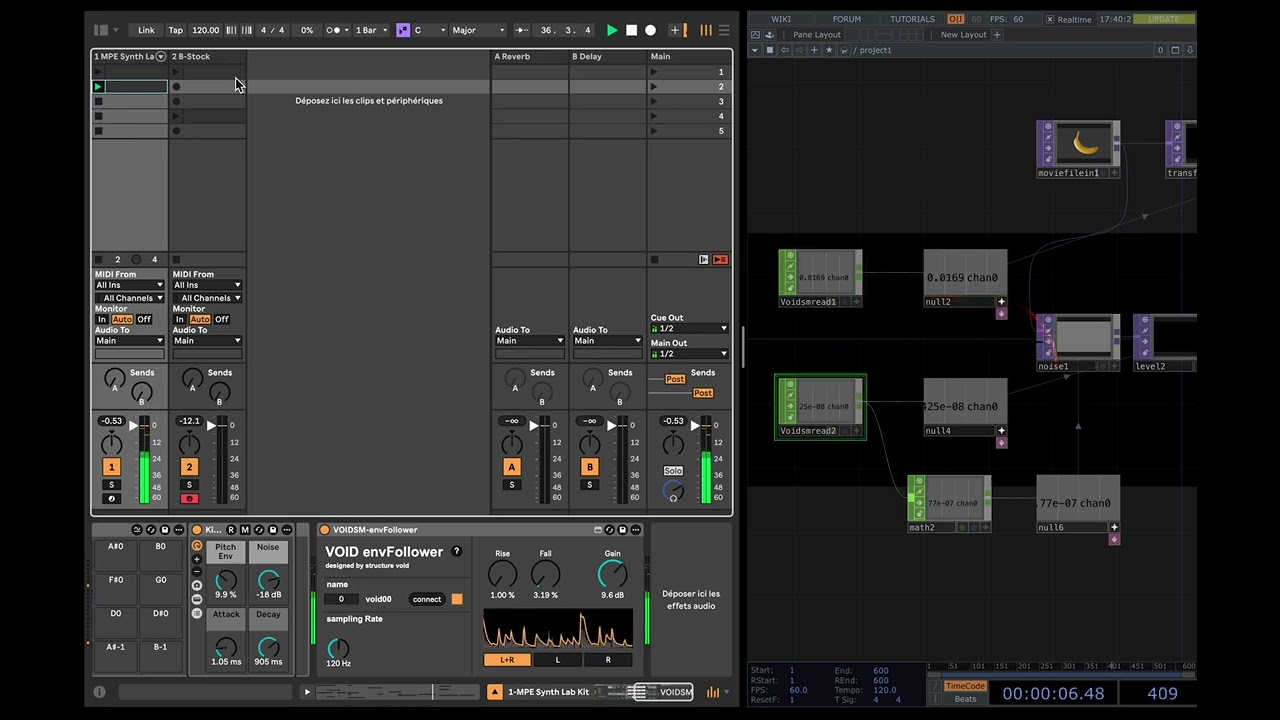Image resolution: width=1280 pixels, height=720 pixels.
Task: Open the WIKI menu in TouchDesigner
Action: click(x=781, y=19)
